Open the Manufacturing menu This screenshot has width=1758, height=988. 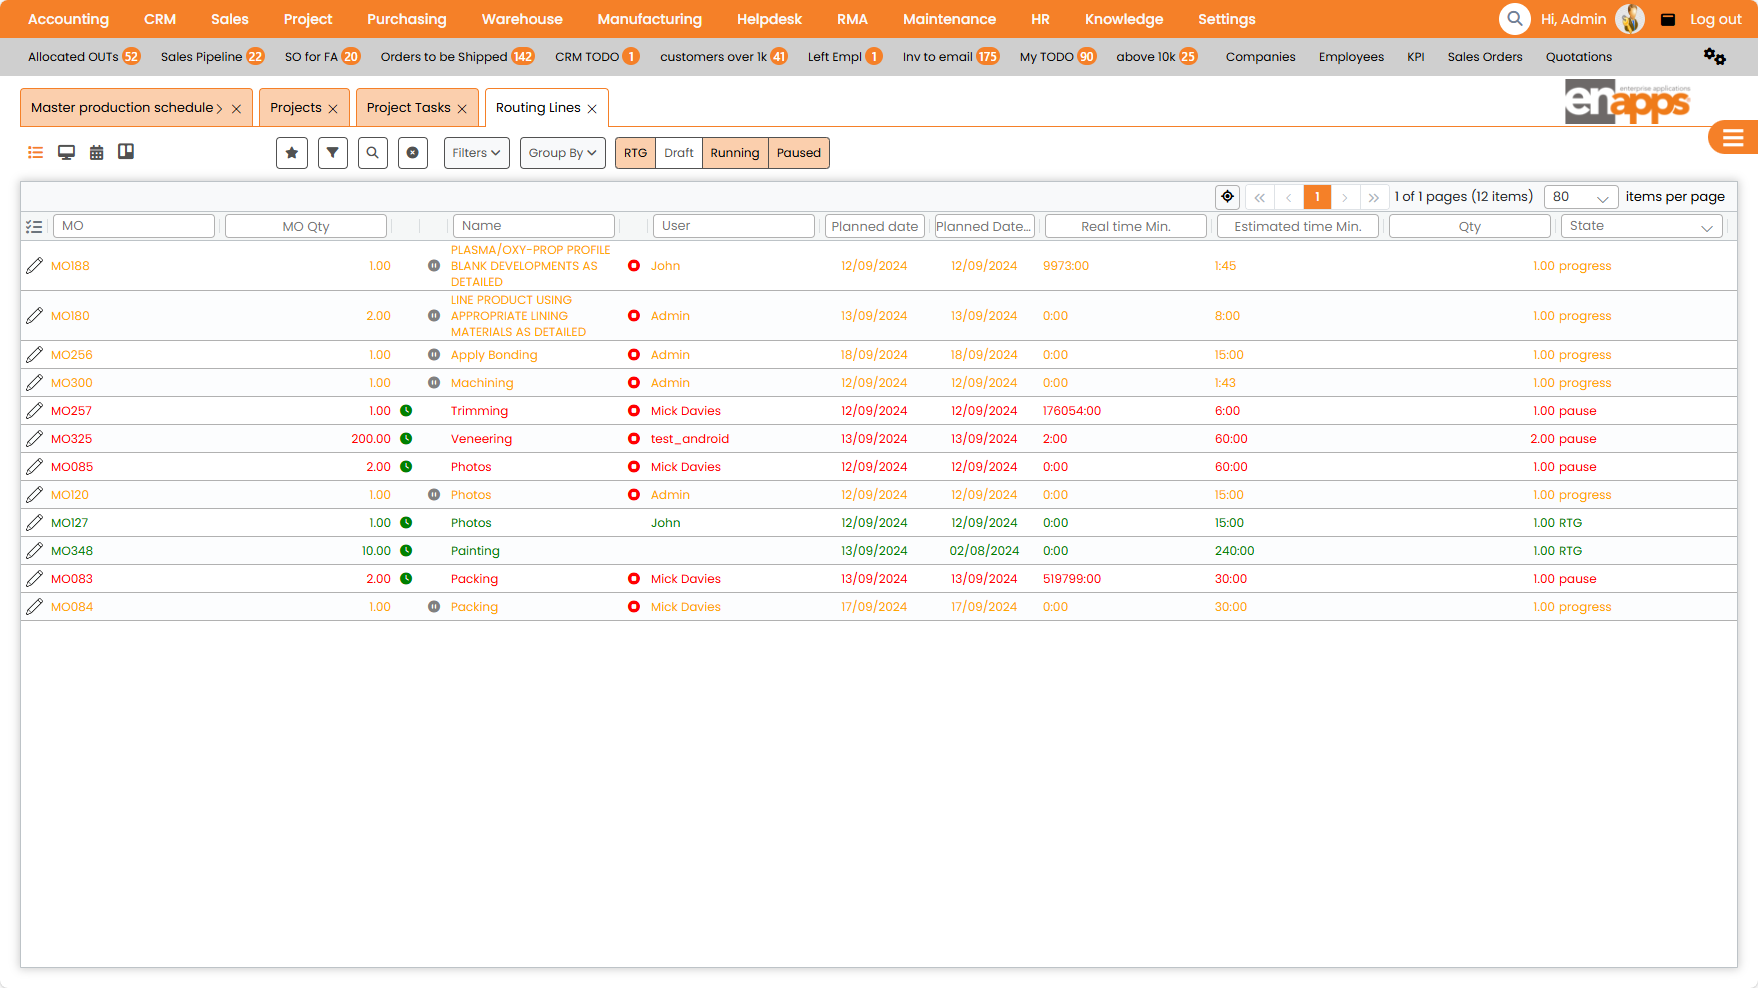click(x=649, y=18)
